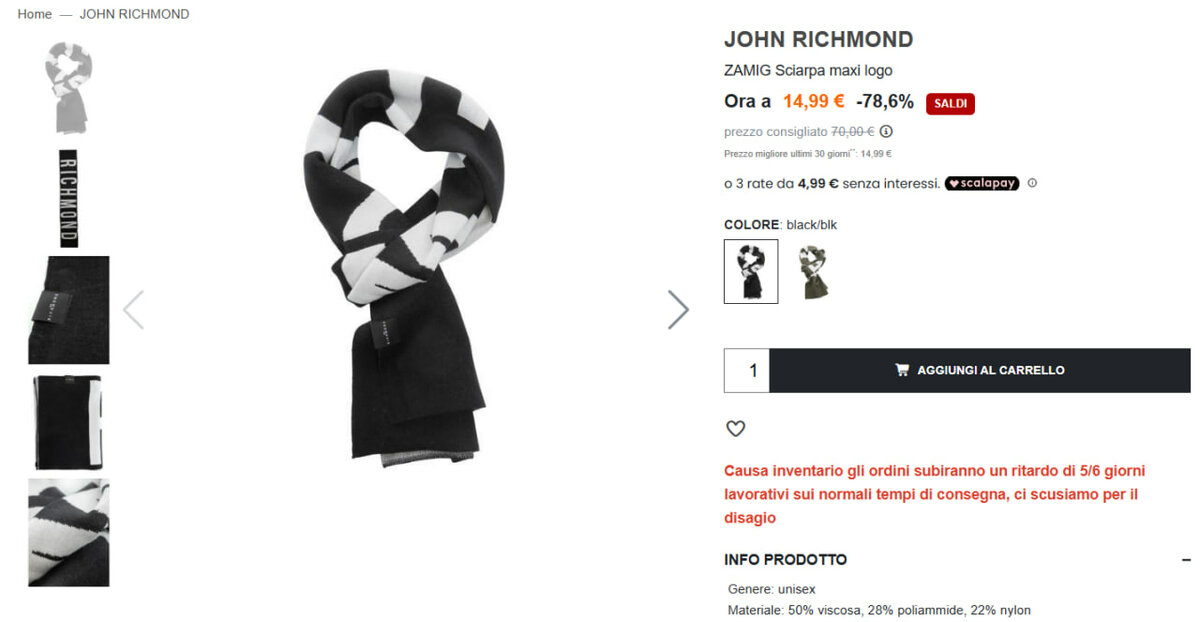Click the red SALDI badge

(x=949, y=103)
